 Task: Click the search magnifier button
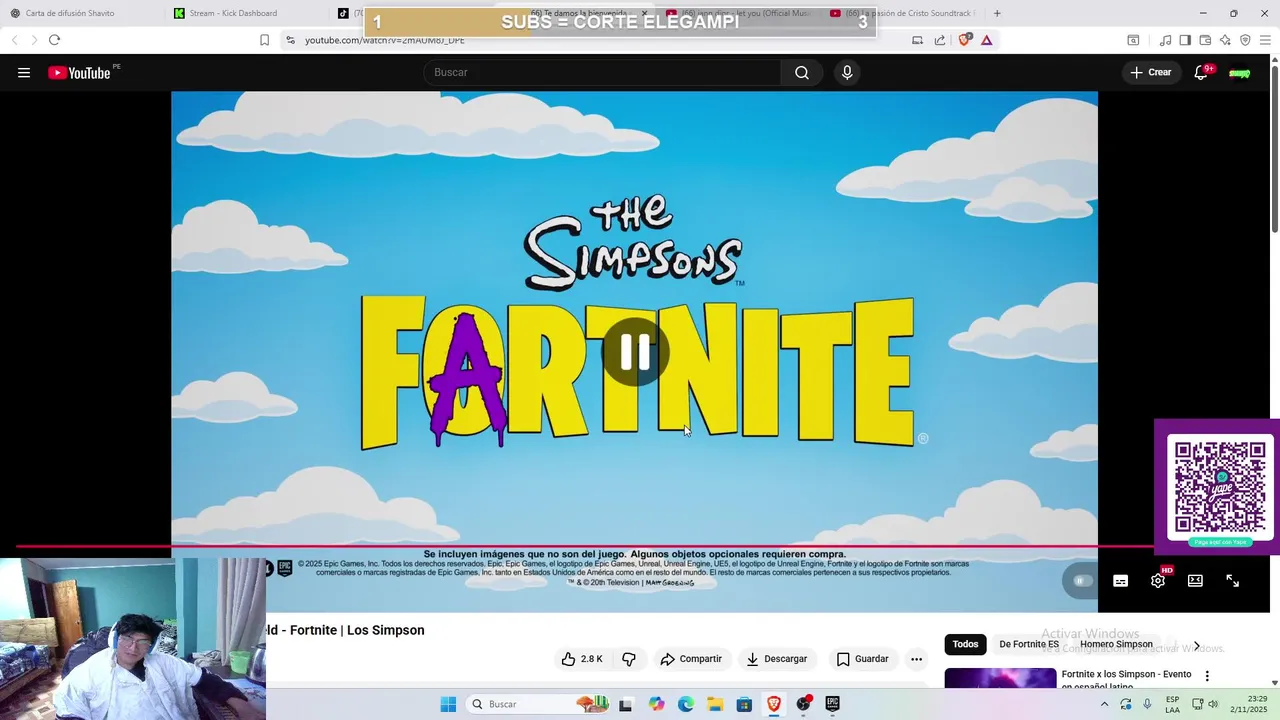point(802,72)
